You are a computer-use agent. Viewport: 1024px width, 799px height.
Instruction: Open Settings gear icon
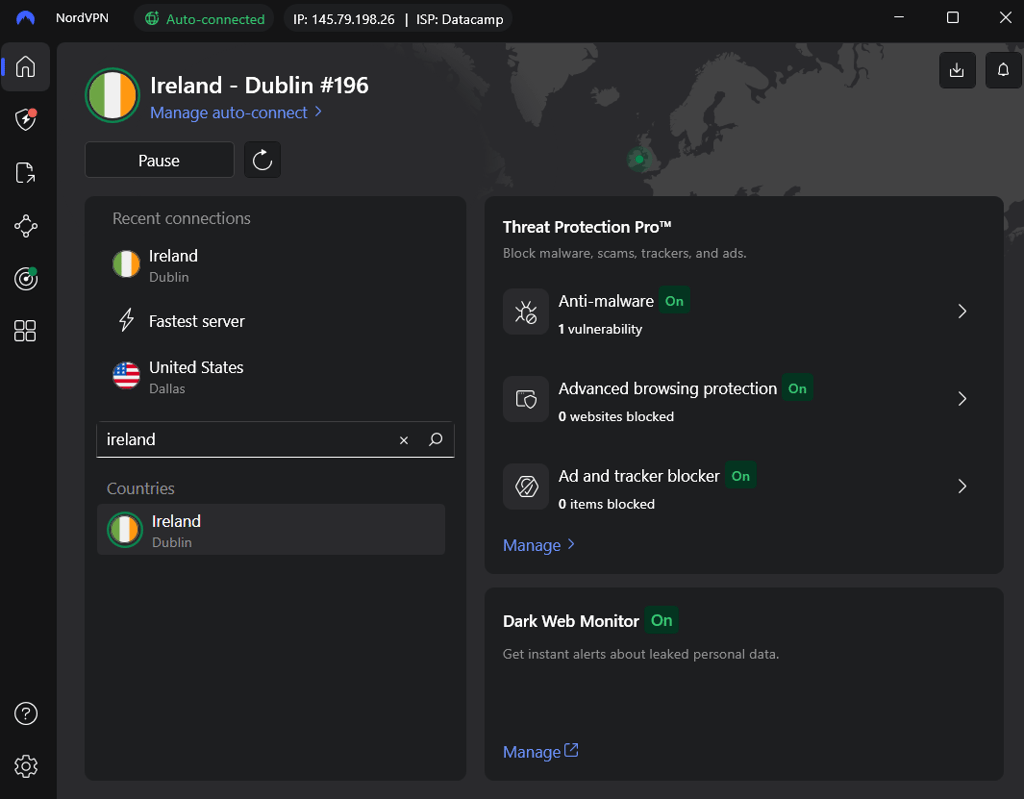(x=25, y=766)
